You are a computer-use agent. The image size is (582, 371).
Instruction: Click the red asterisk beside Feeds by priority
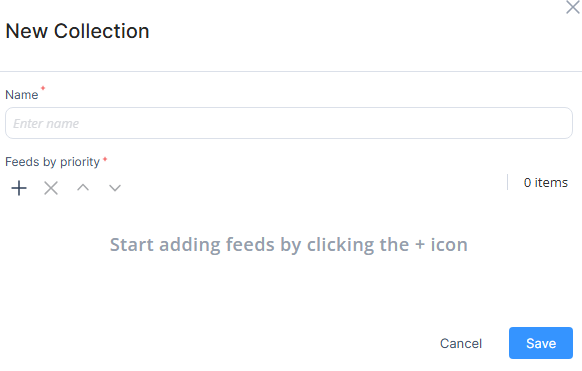(105, 160)
